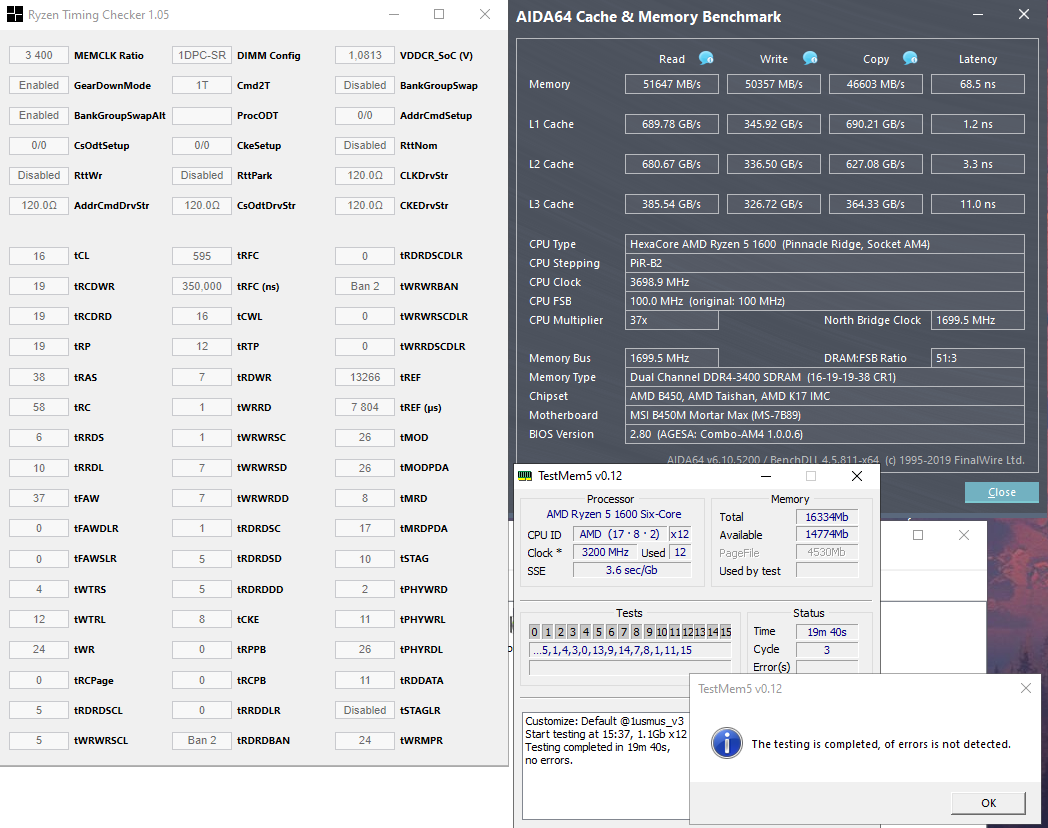Click the tWRWRBAN value Ban 2

[365, 286]
